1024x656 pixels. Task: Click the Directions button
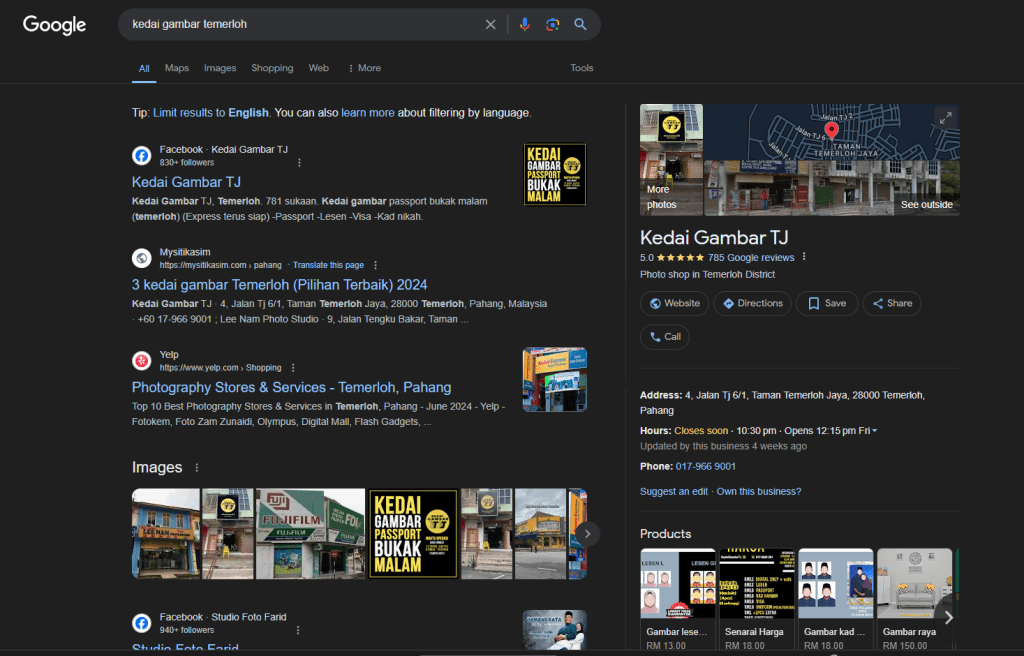752,303
